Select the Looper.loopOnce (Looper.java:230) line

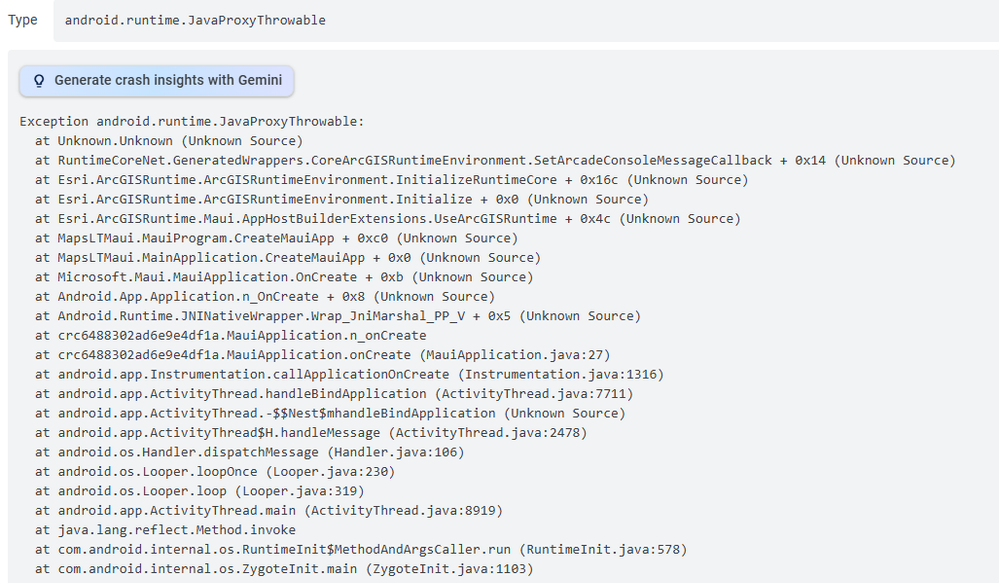tap(215, 471)
